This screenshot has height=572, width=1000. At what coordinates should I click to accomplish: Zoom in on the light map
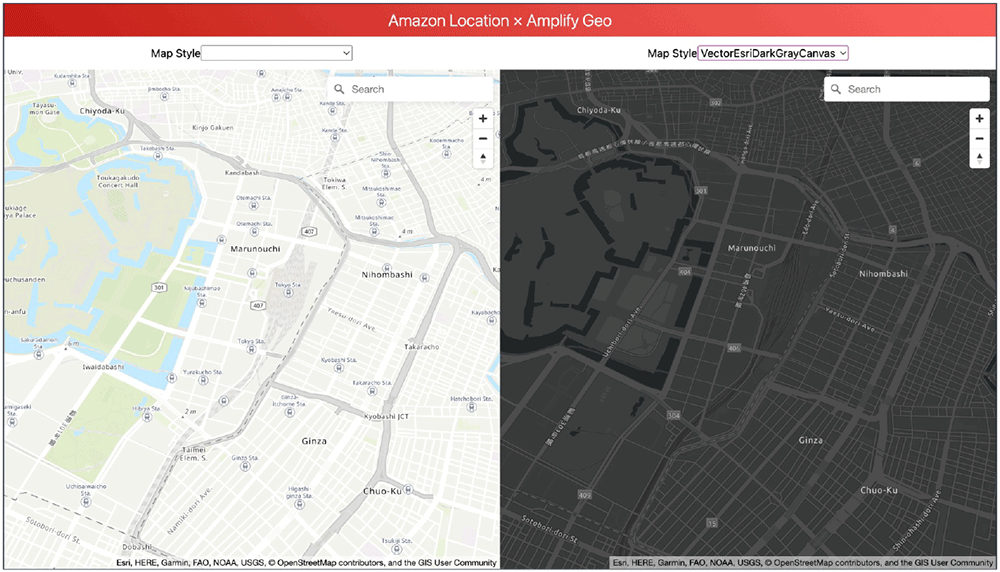[x=483, y=119]
